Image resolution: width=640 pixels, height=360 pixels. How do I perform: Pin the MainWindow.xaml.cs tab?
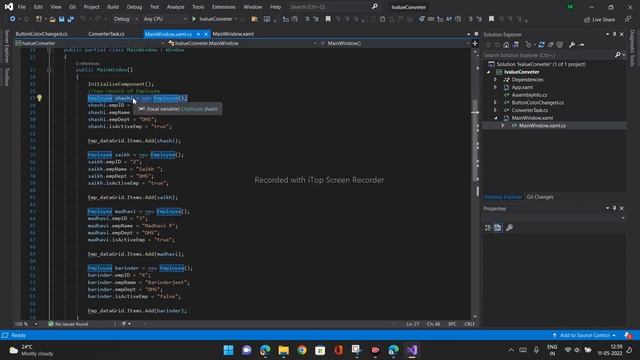click(x=198, y=34)
